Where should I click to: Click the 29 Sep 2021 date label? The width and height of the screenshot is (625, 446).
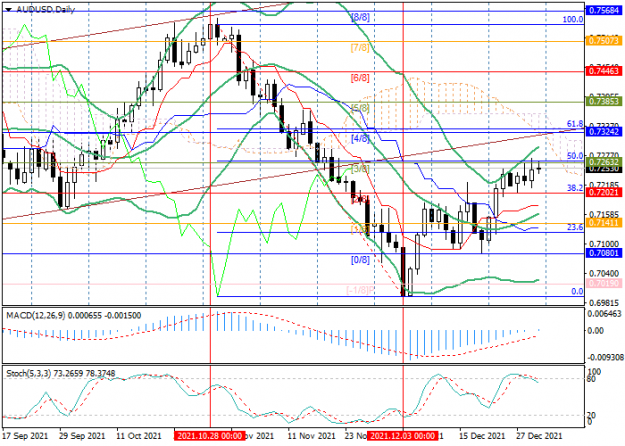[82, 436]
